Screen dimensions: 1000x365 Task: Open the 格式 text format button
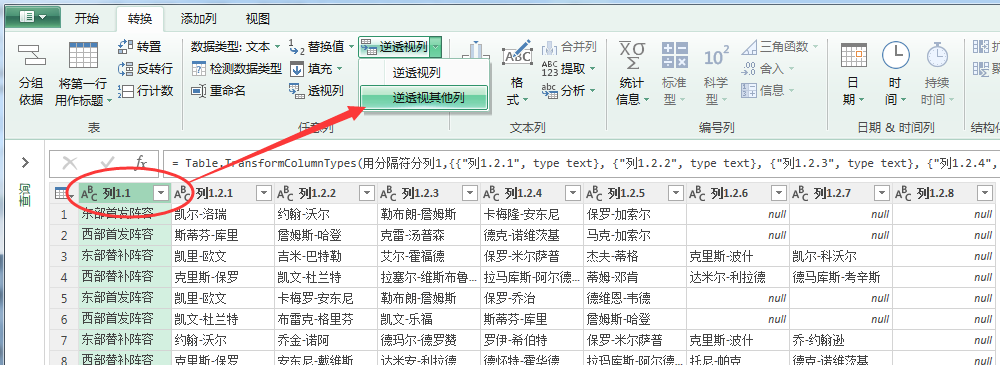point(517,74)
